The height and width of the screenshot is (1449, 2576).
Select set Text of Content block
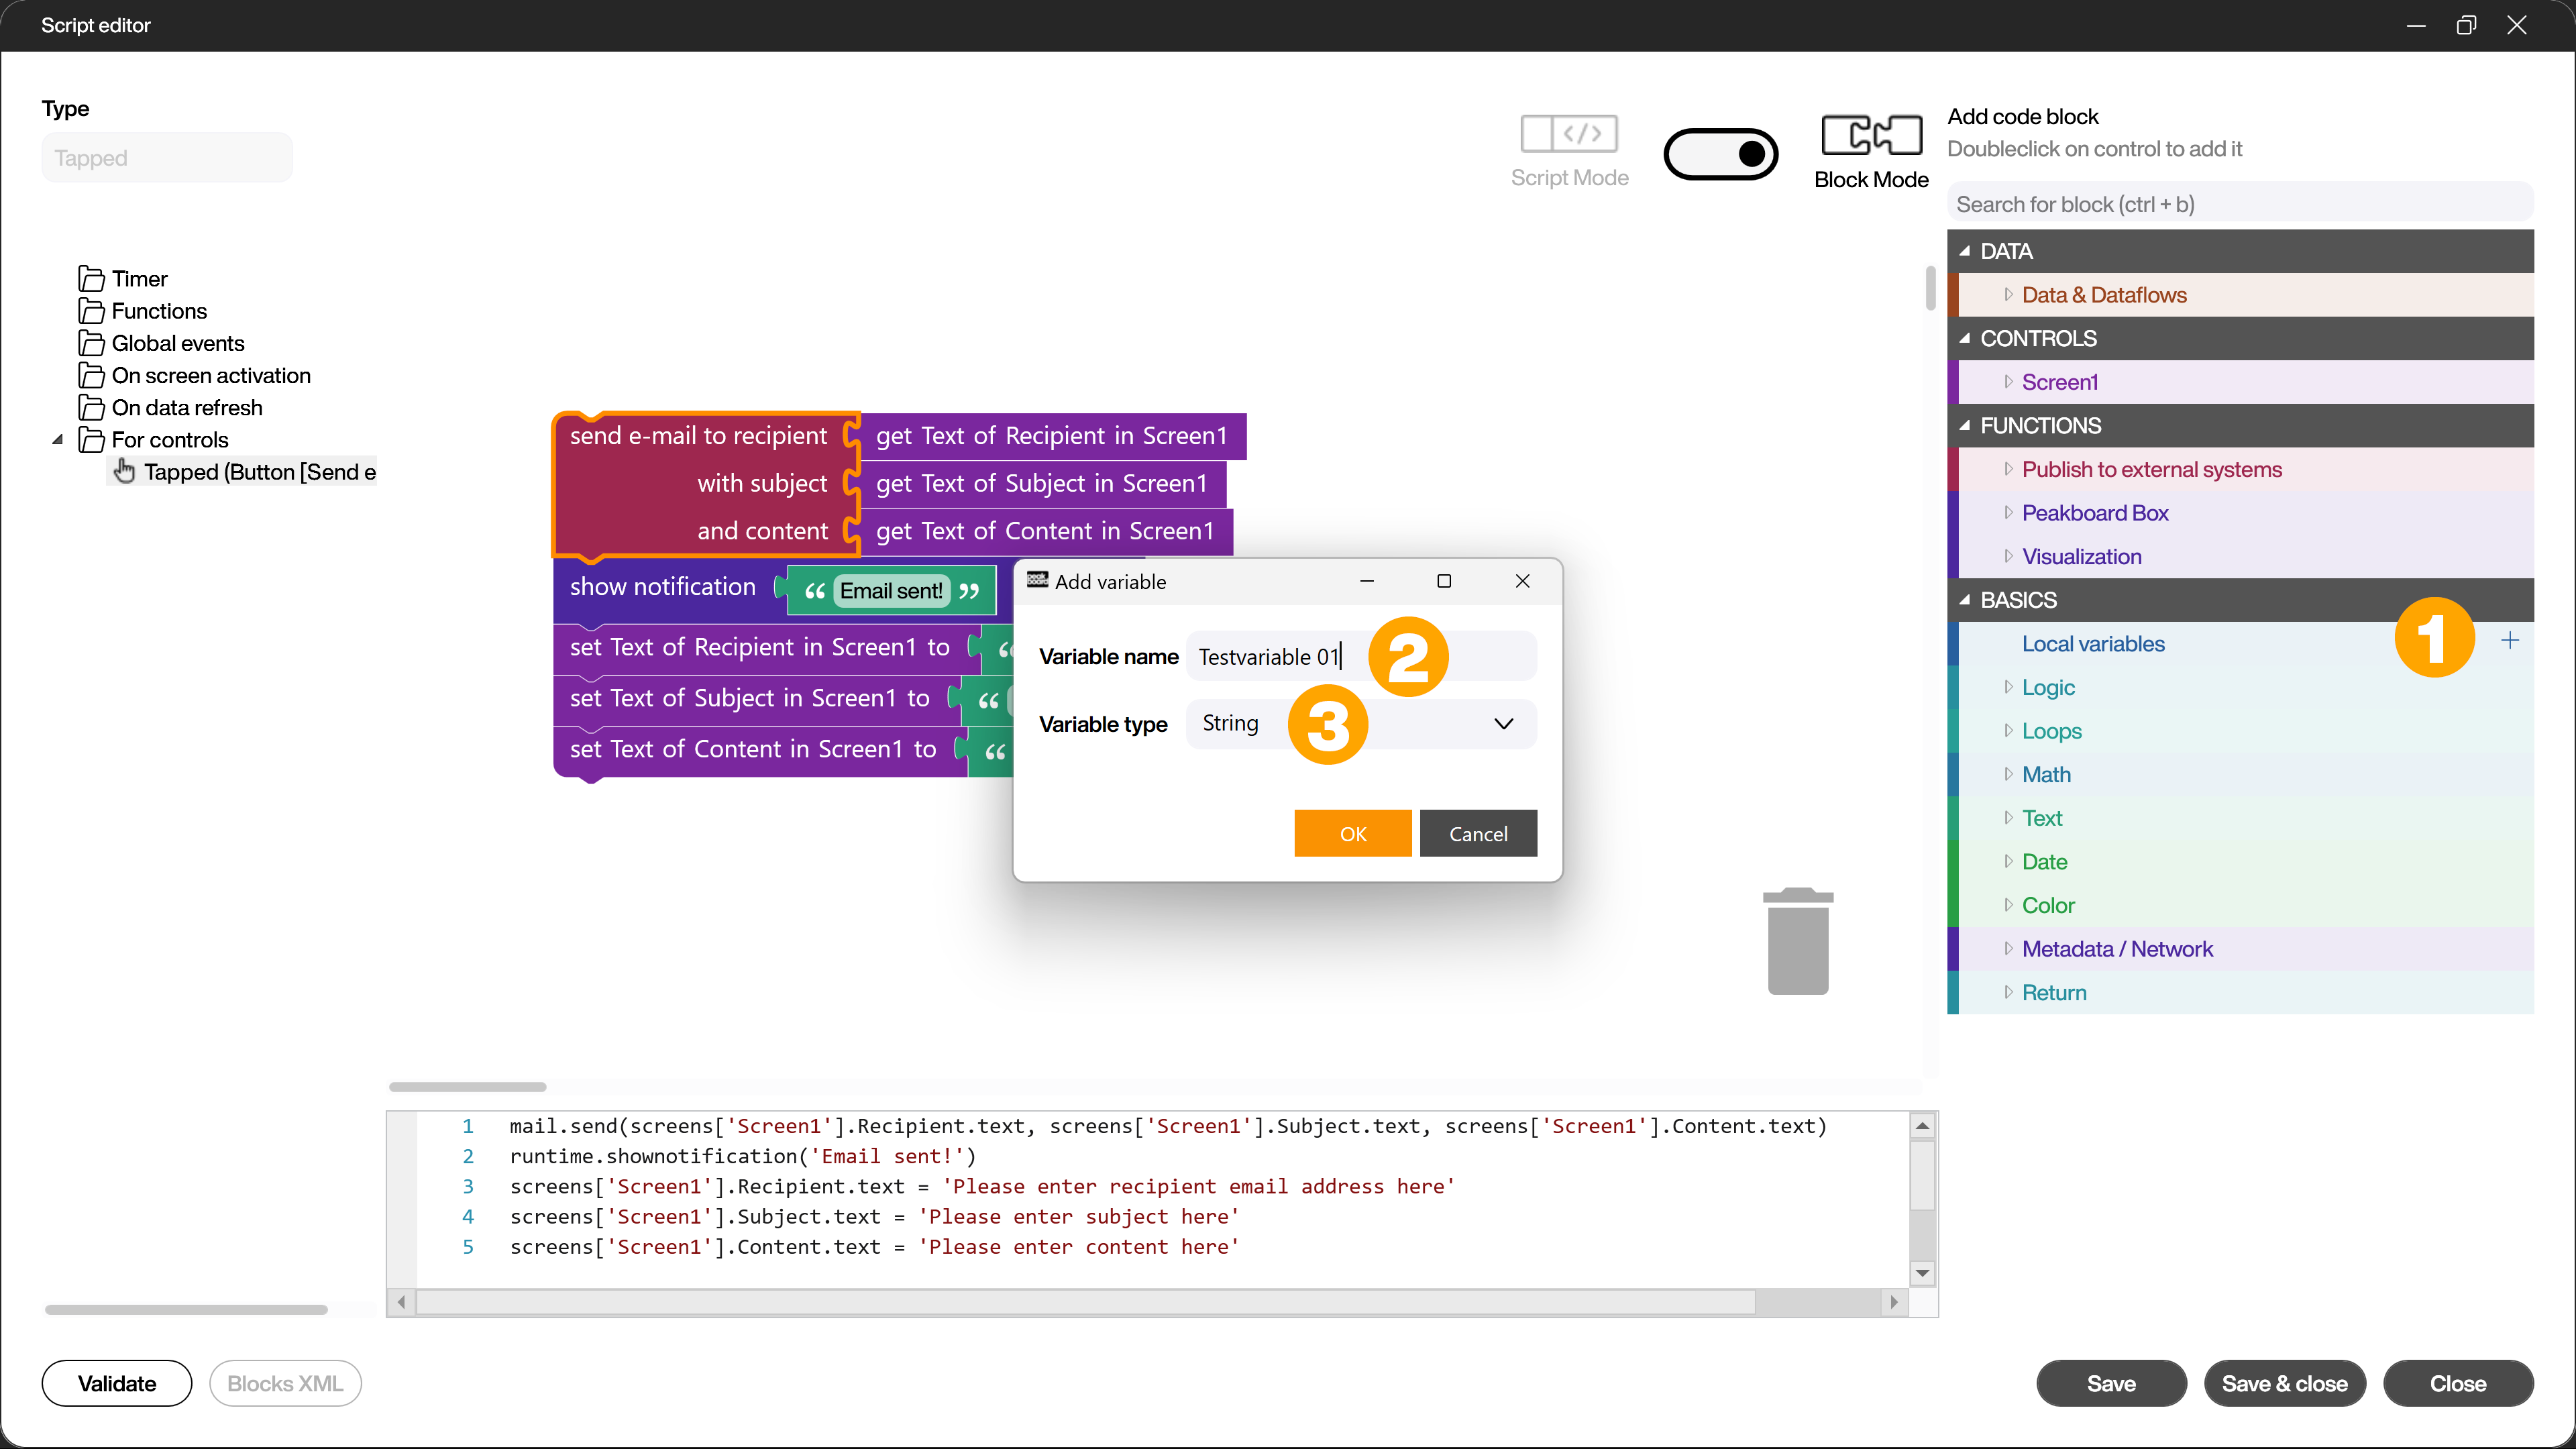point(752,749)
